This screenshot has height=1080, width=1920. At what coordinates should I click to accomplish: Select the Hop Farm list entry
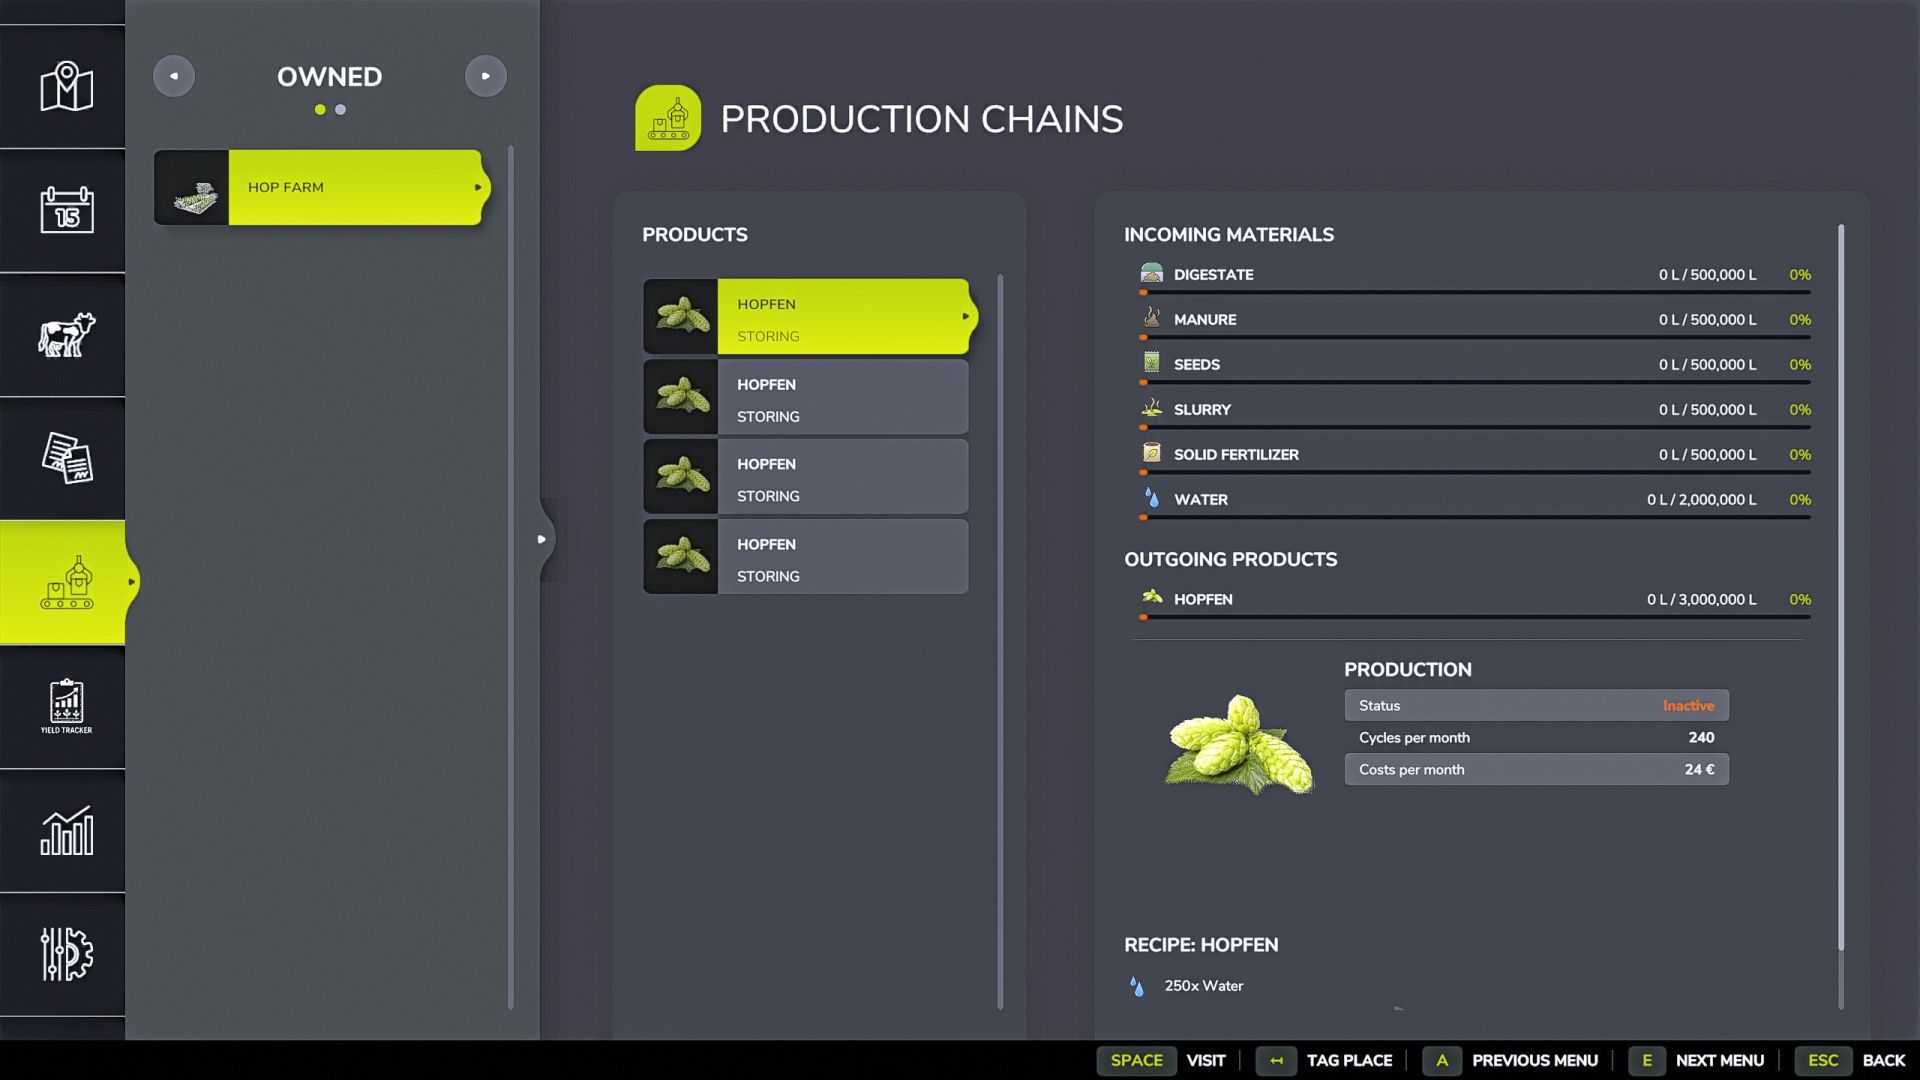pos(320,187)
